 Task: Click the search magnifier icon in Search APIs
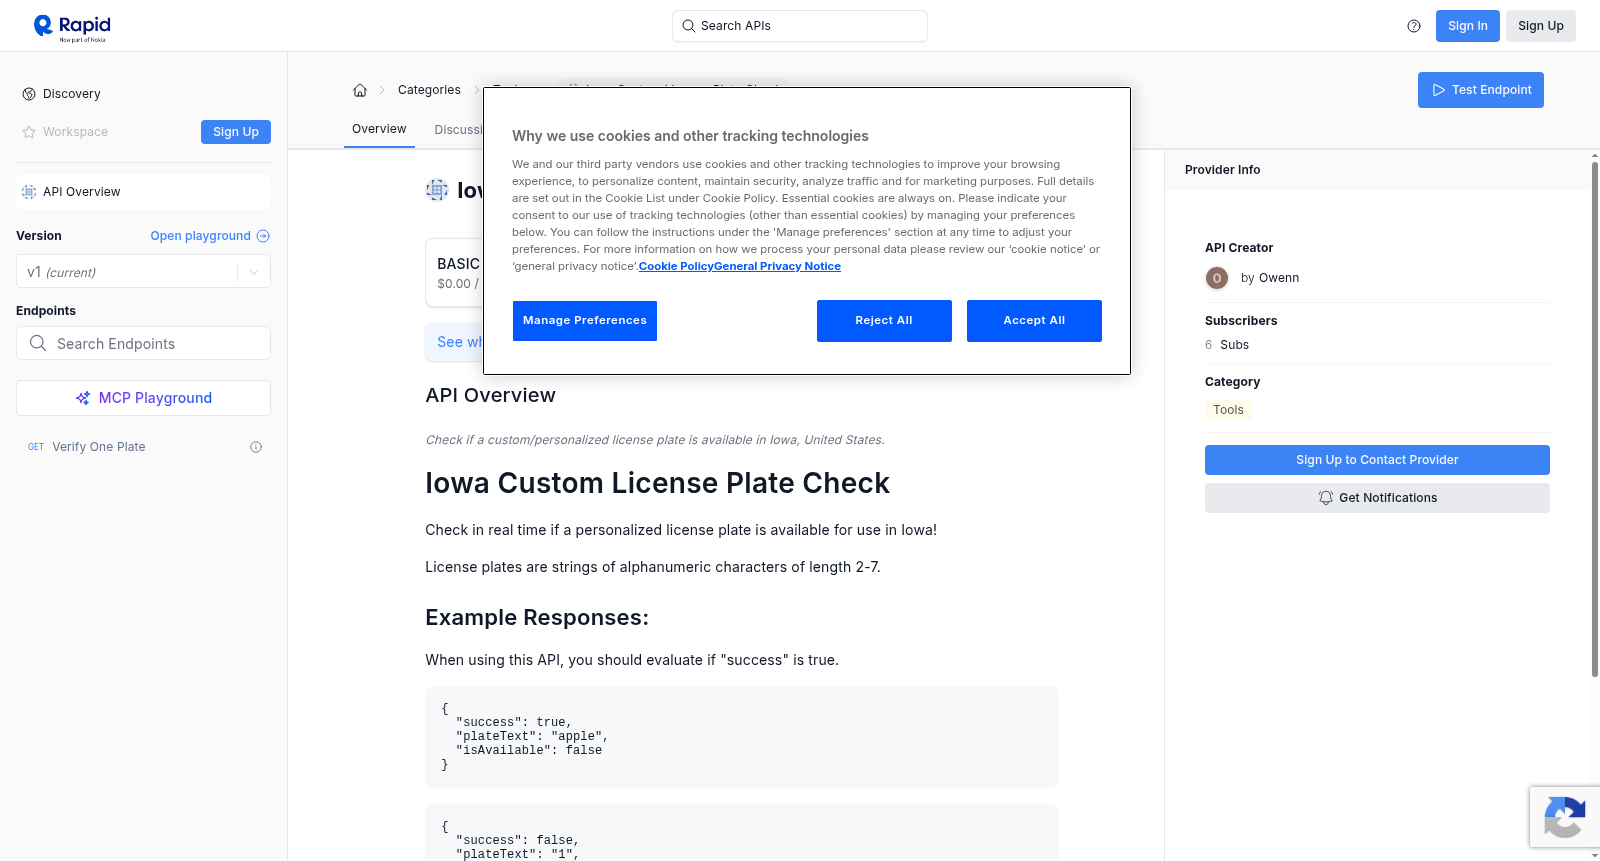[x=689, y=26]
